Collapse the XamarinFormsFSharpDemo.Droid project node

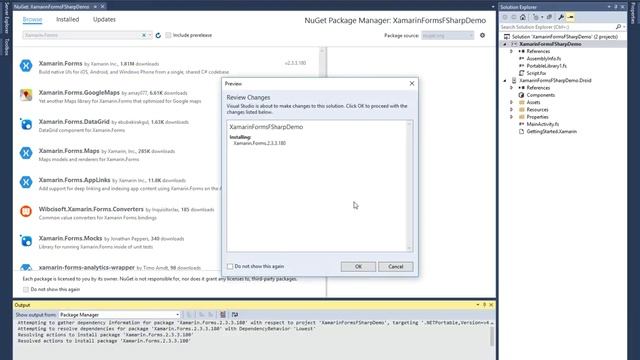pos(505,80)
